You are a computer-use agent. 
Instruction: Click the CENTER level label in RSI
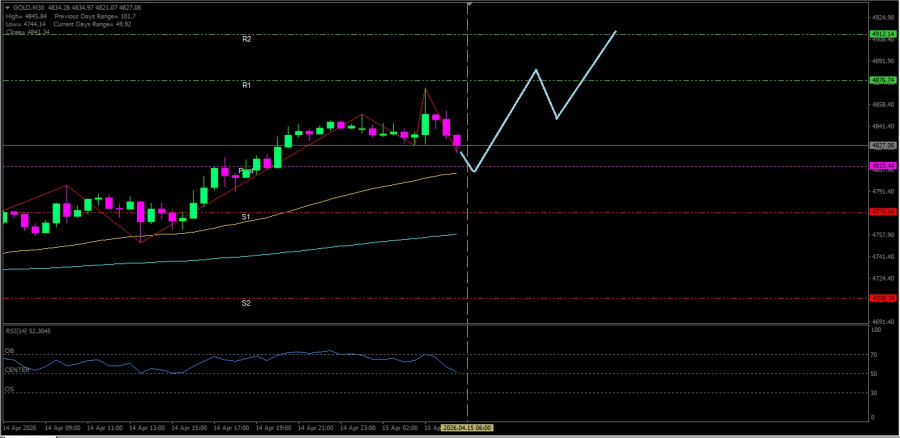click(x=16, y=370)
